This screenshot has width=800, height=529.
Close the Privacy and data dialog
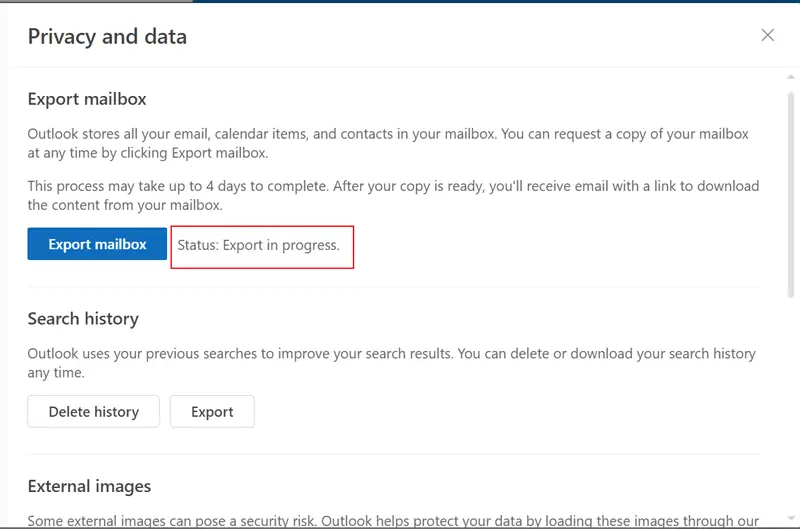coord(767,35)
